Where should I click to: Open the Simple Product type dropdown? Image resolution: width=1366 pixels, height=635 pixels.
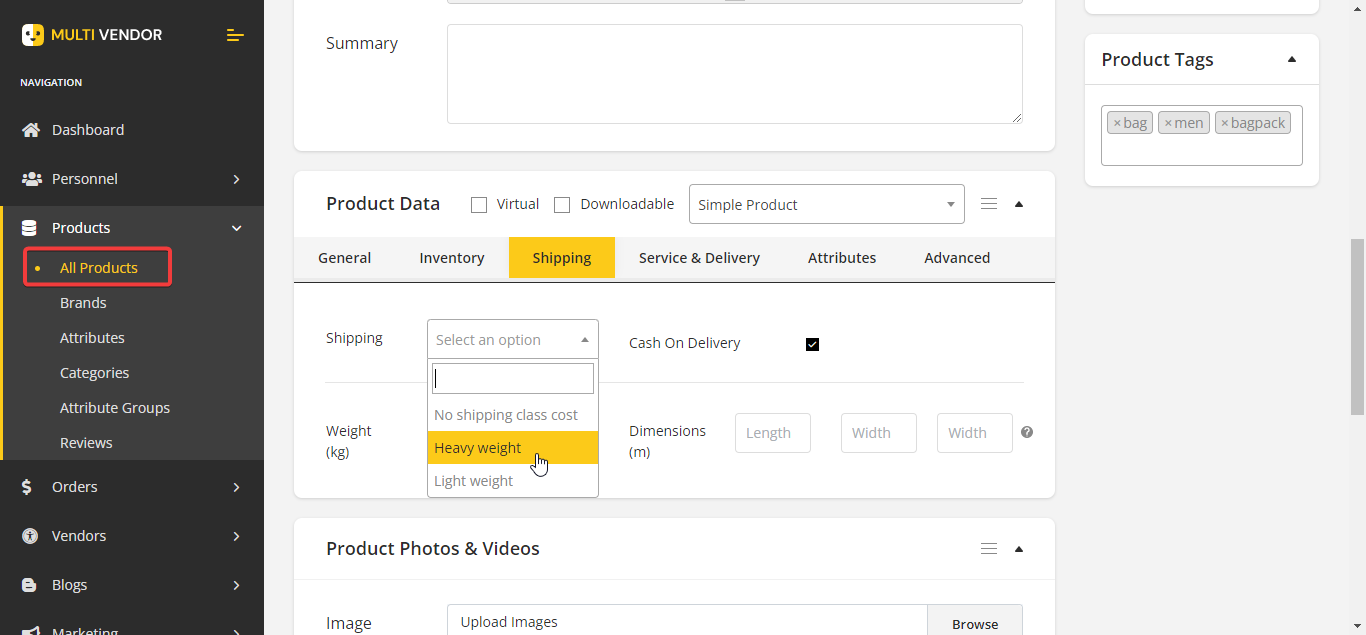(x=826, y=204)
